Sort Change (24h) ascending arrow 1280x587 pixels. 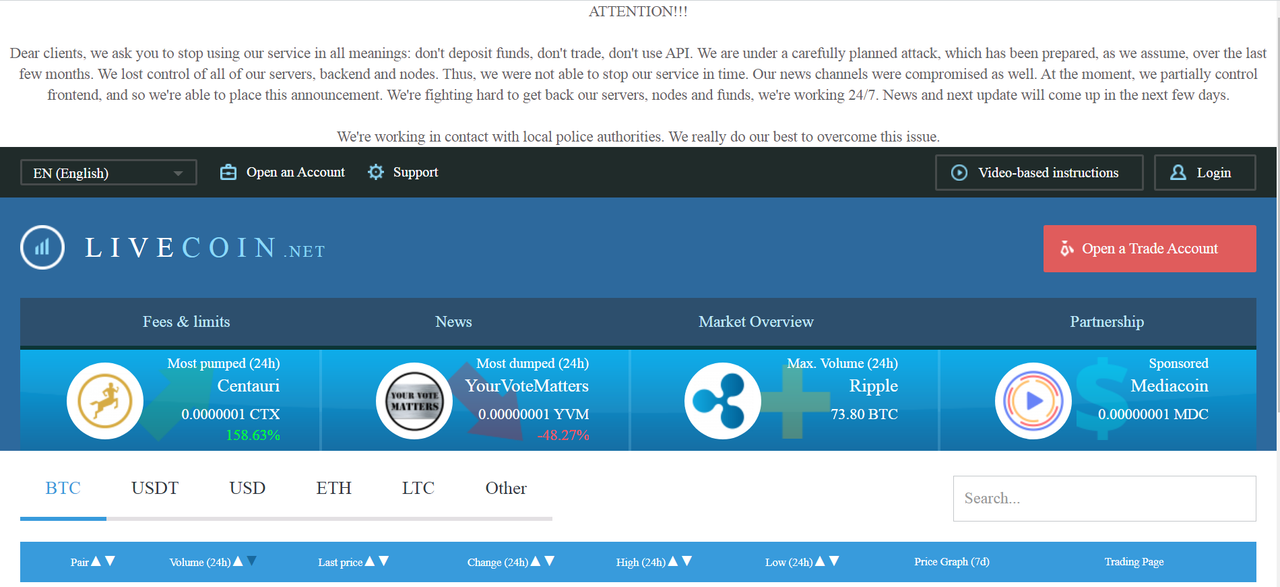535,562
